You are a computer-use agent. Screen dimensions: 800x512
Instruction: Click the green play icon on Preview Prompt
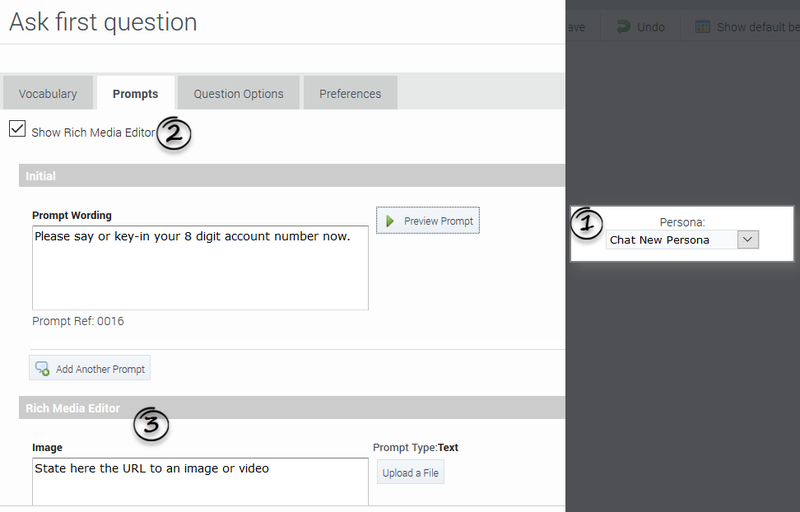tap(390, 220)
